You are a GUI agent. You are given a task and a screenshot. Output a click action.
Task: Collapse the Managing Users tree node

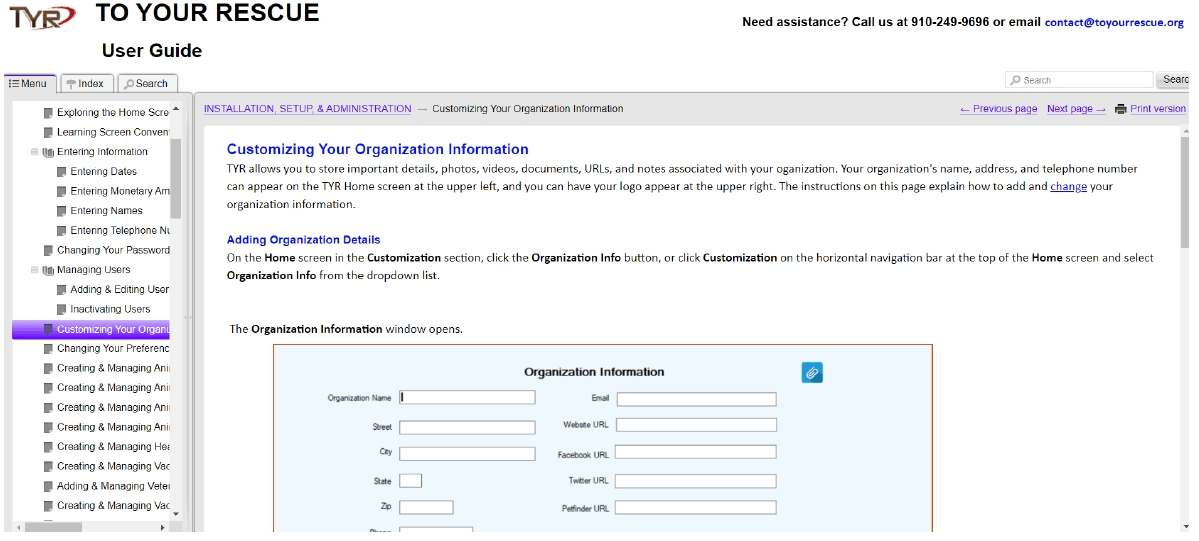34,269
